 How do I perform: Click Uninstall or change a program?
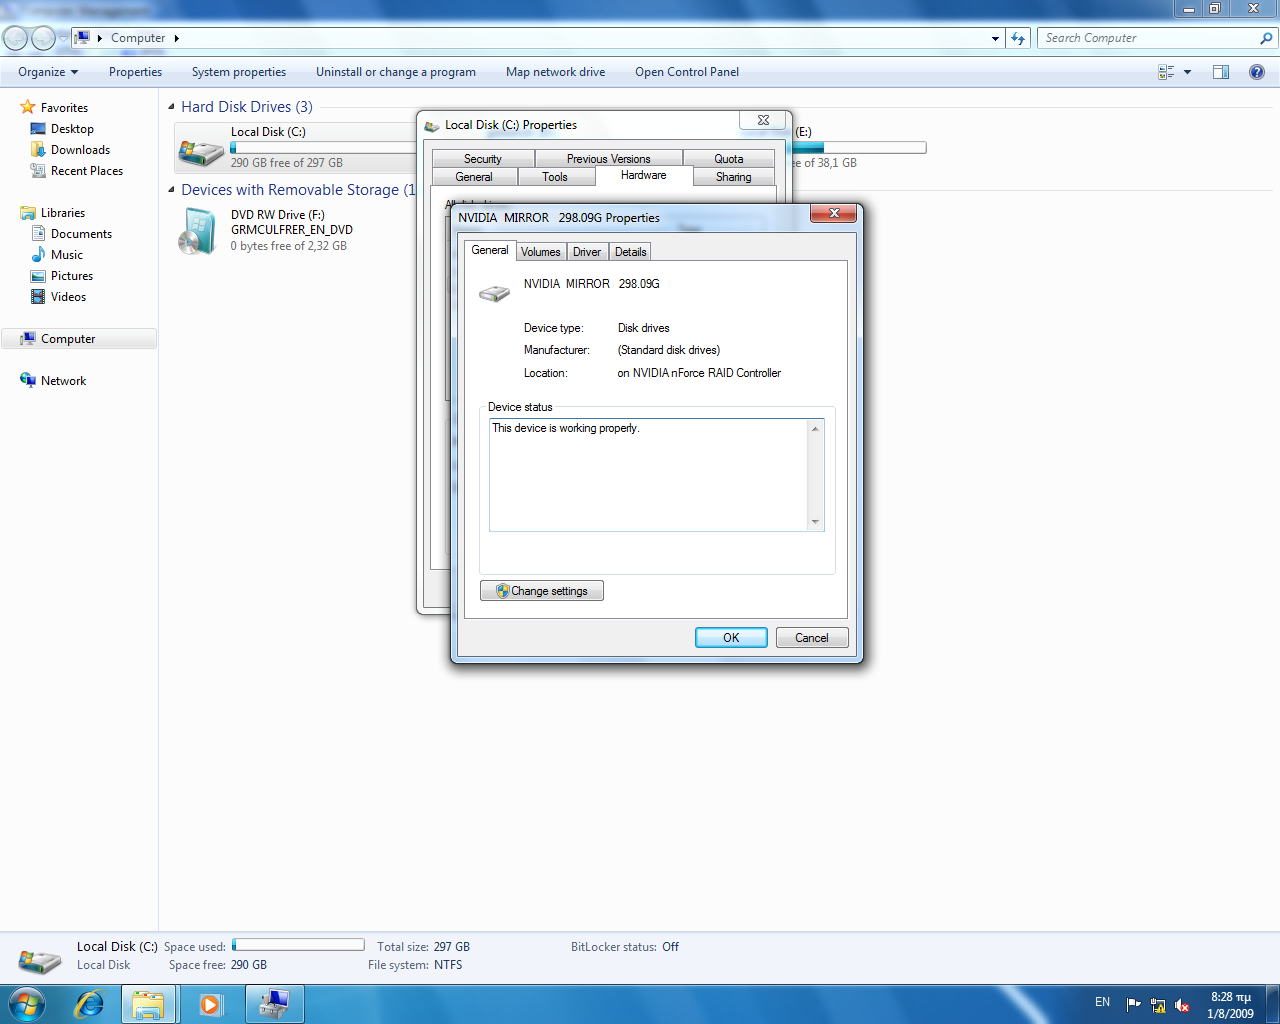pos(396,72)
